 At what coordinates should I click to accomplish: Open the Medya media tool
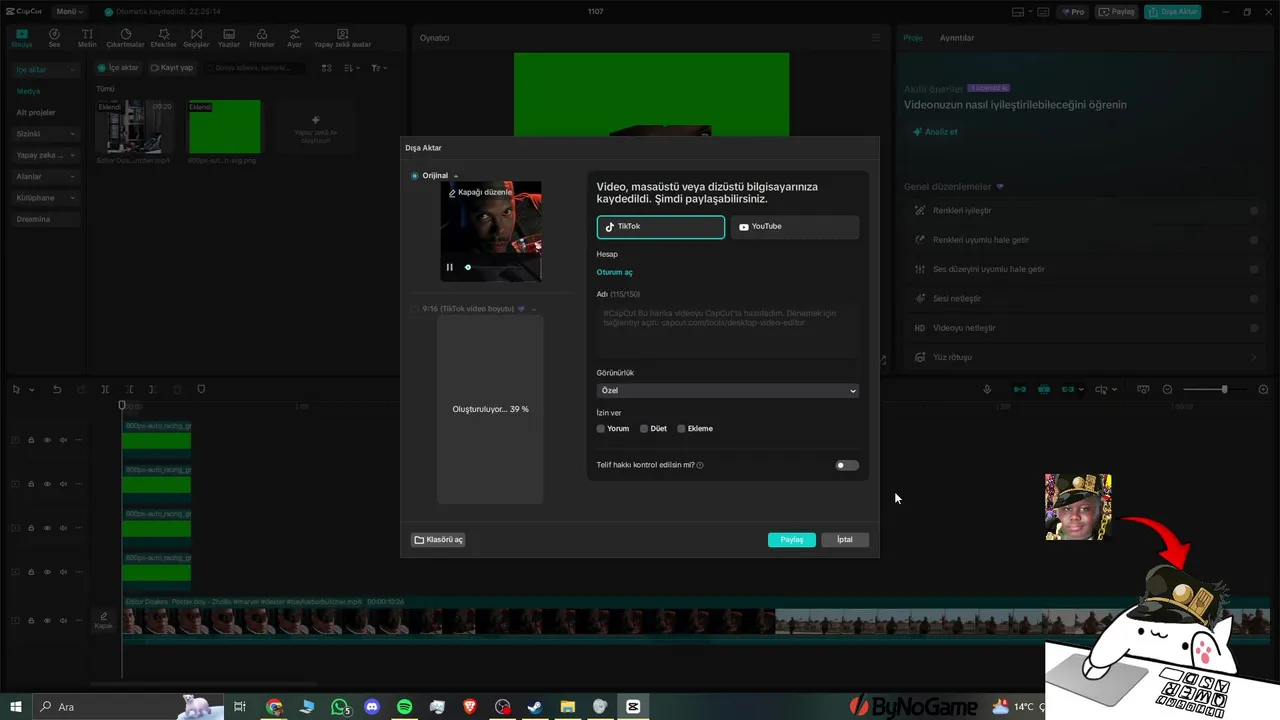click(21, 38)
